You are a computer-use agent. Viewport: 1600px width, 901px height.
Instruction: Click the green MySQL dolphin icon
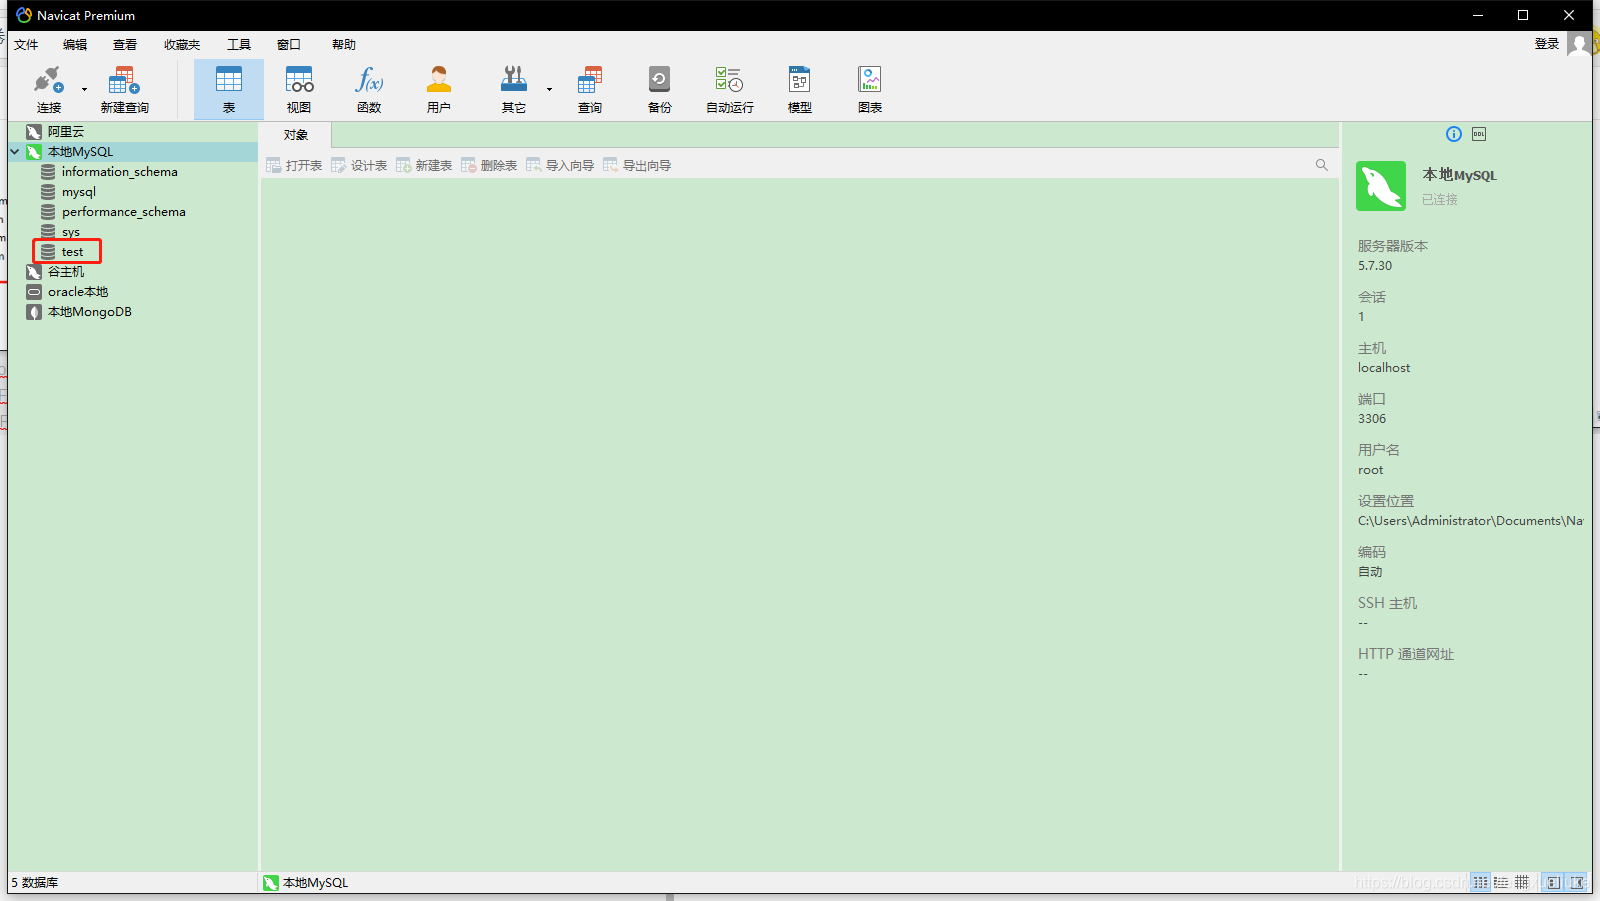(x=1381, y=186)
